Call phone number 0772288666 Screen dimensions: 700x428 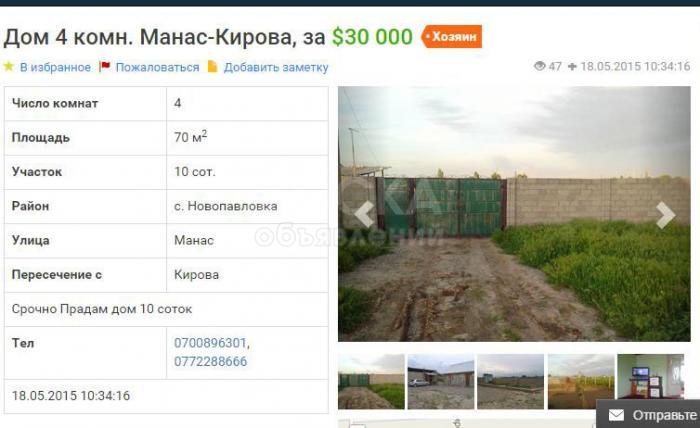210,361
